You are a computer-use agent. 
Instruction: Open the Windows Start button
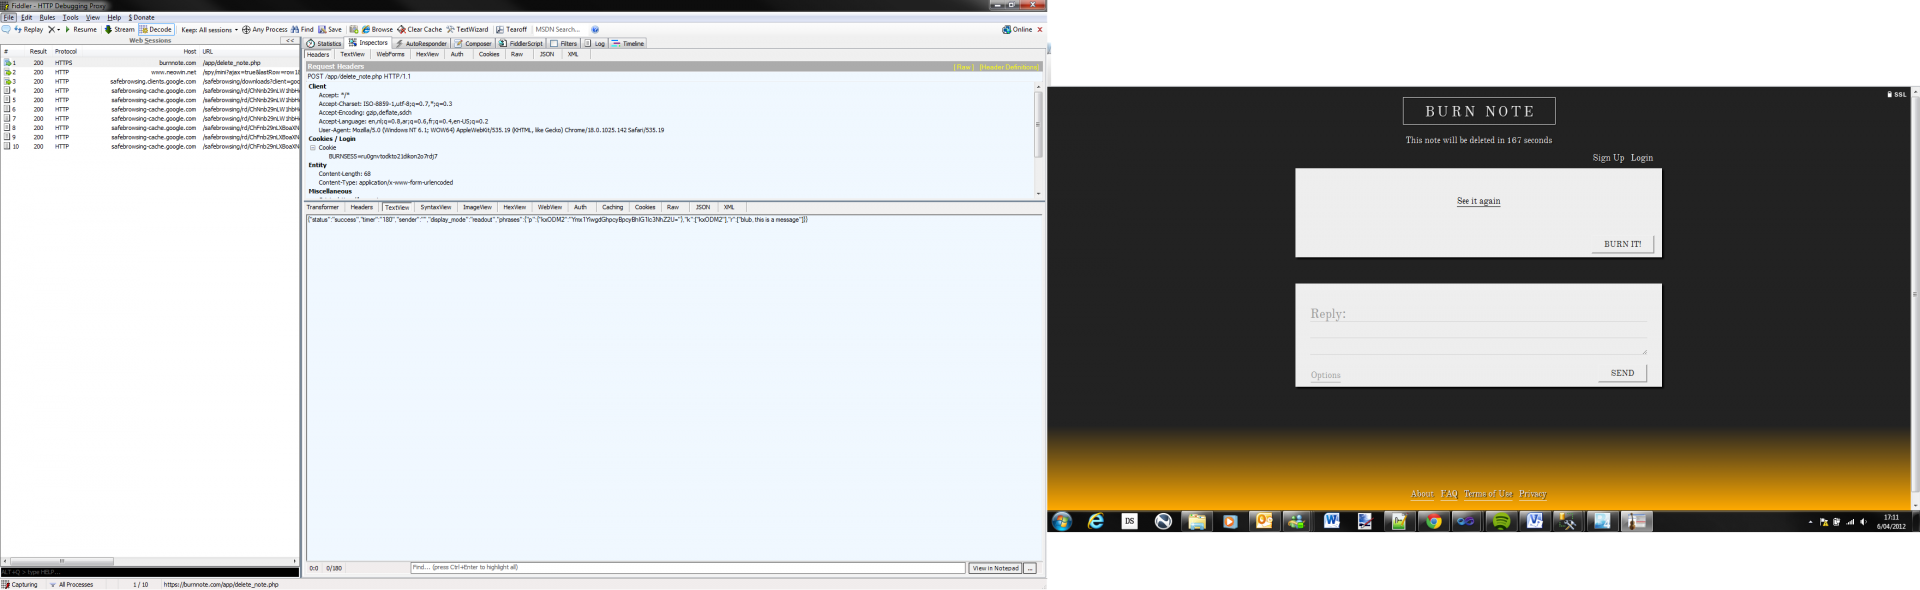coord(1062,522)
